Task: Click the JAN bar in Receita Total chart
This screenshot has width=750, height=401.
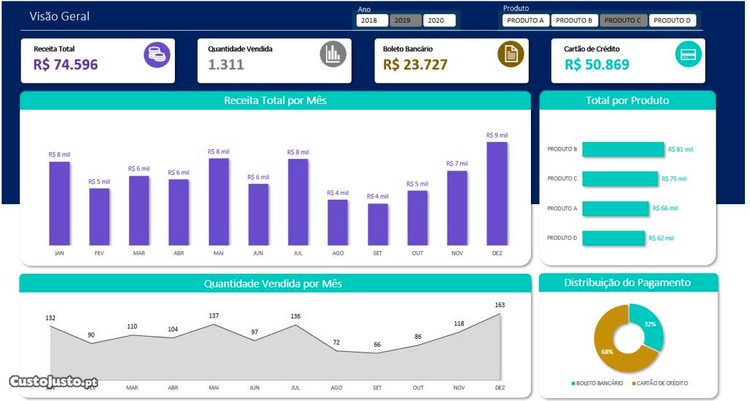Action: pyautogui.click(x=59, y=203)
